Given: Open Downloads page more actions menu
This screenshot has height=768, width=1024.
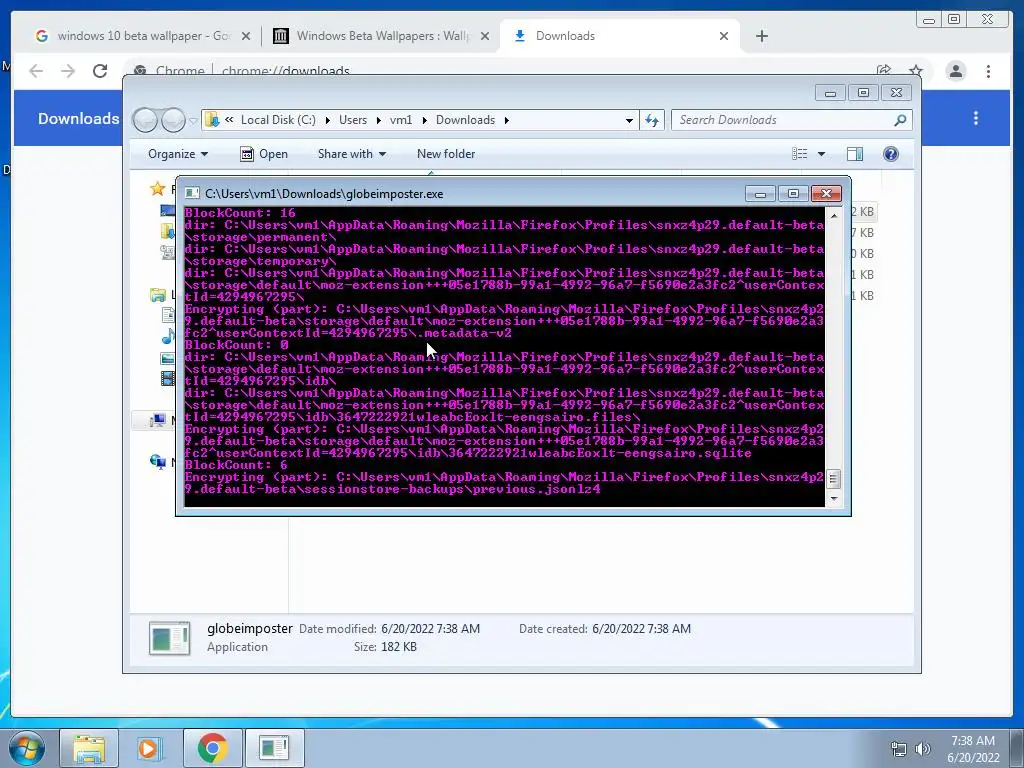Looking at the screenshot, I should 976,118.
